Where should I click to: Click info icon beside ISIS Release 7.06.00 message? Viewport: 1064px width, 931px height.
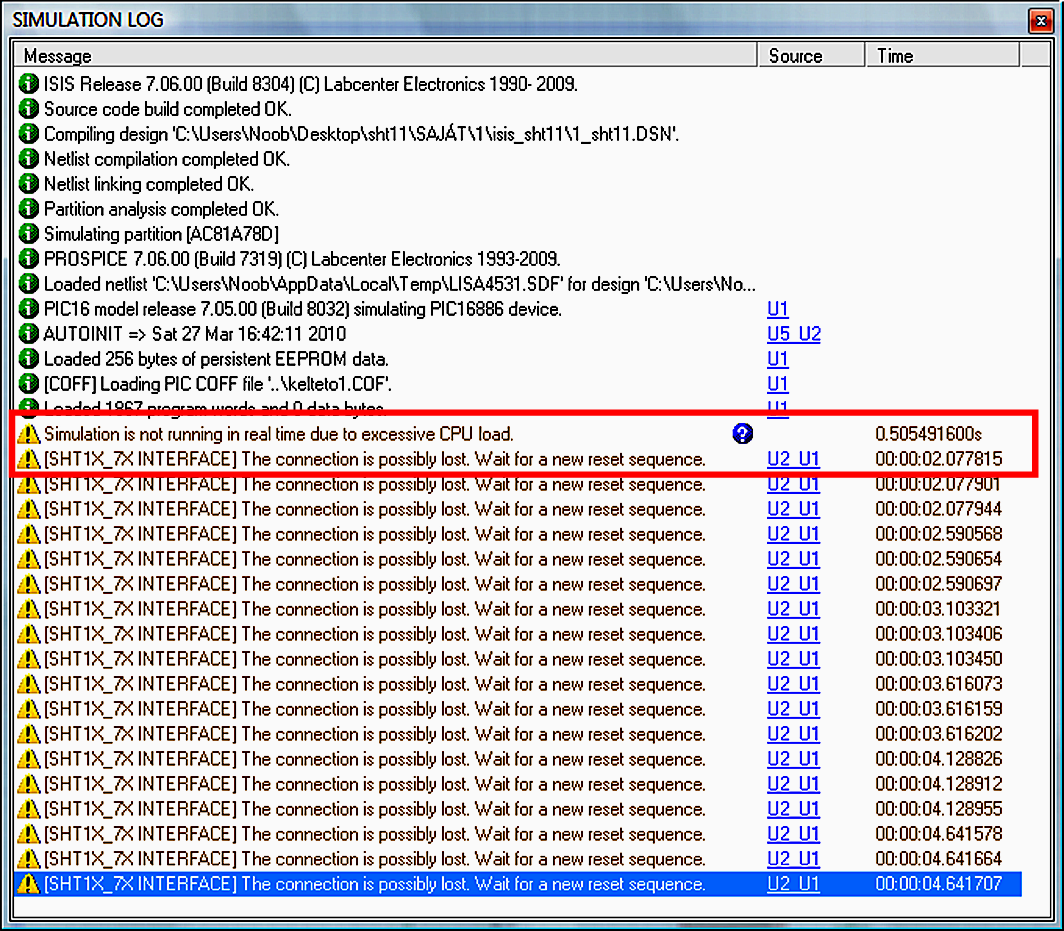(28, 84)
